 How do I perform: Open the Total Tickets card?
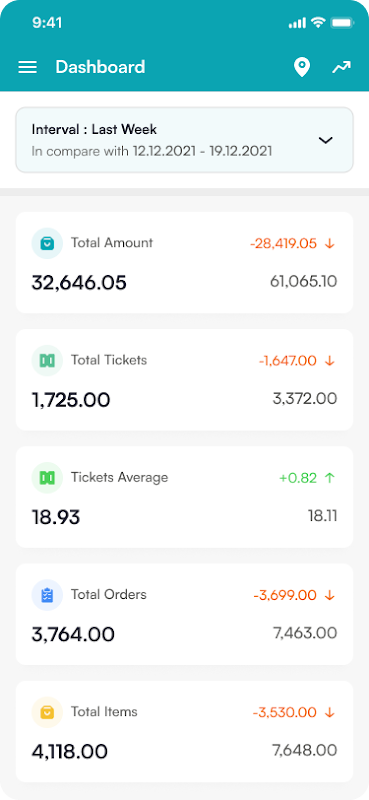(184, 380)
